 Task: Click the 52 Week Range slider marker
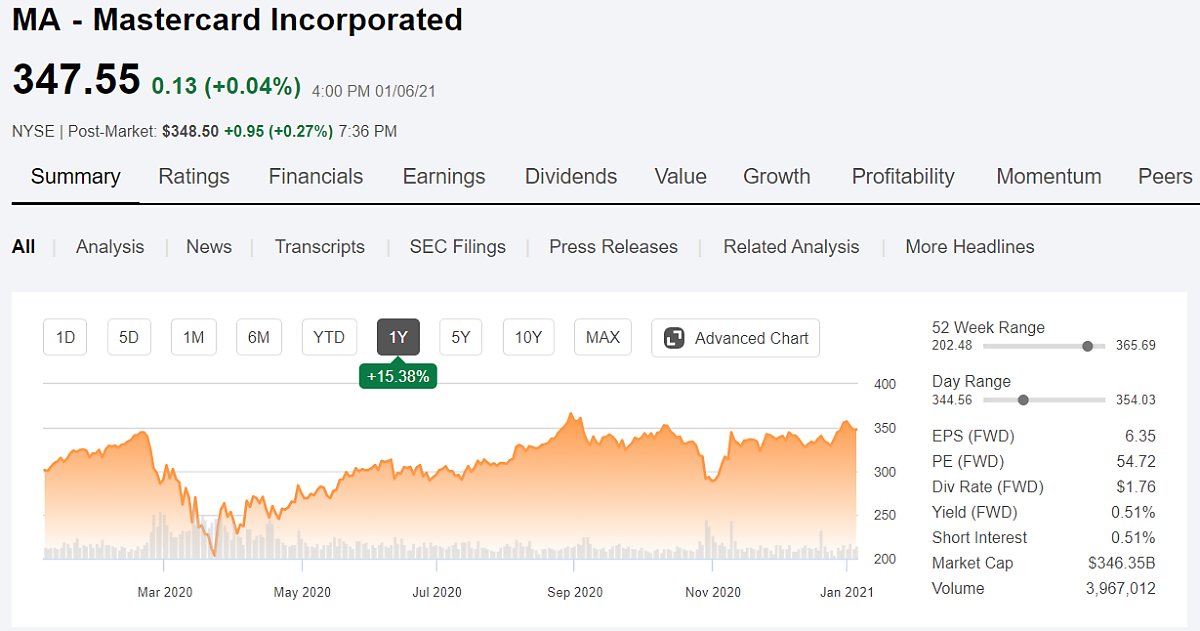[x=1087, y=346]
